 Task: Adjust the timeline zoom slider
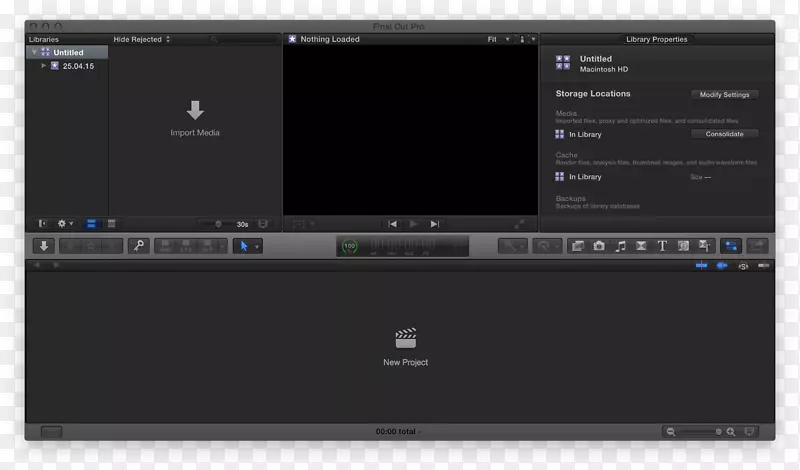(x=702, y=432)
